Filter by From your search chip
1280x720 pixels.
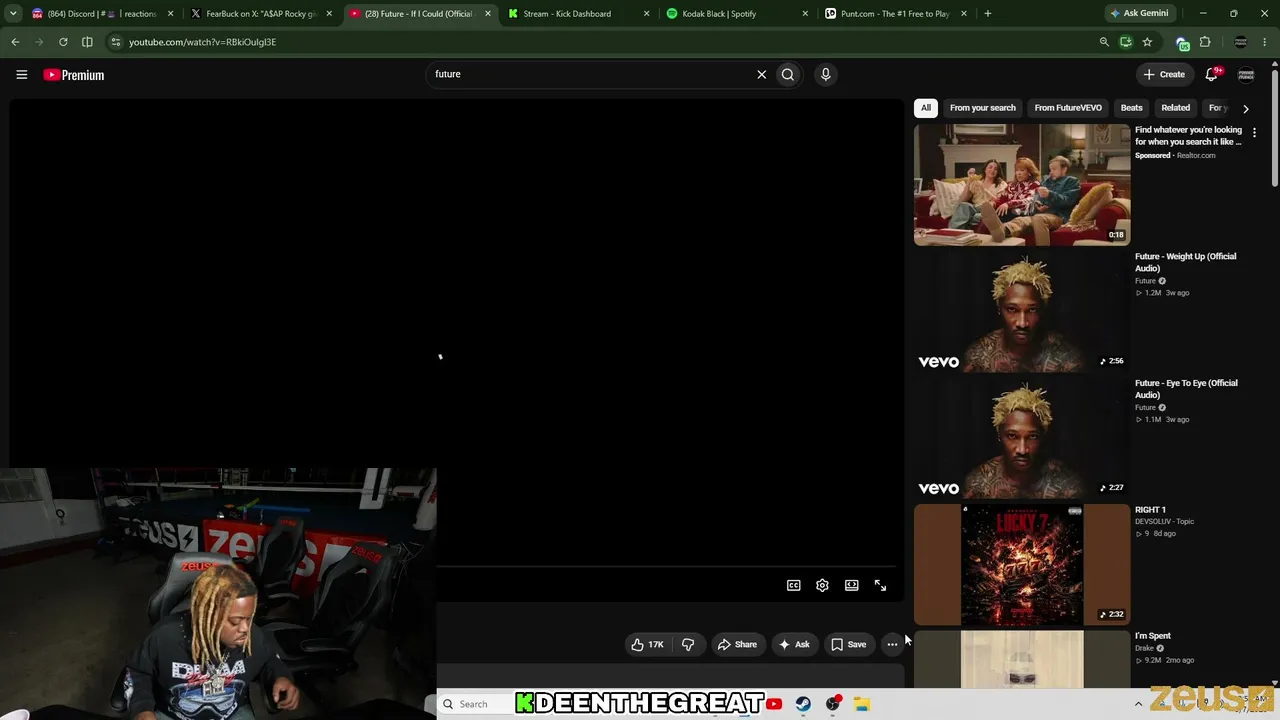982,108
